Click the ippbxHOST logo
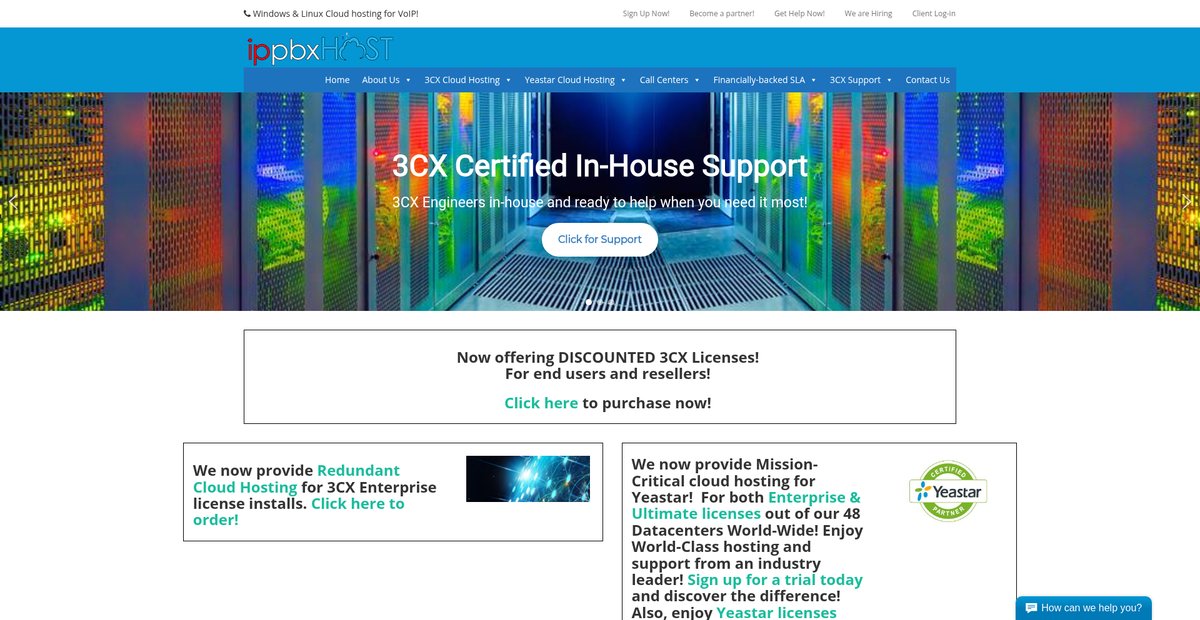The image size is (1200, 620). [x=320, y=49]
